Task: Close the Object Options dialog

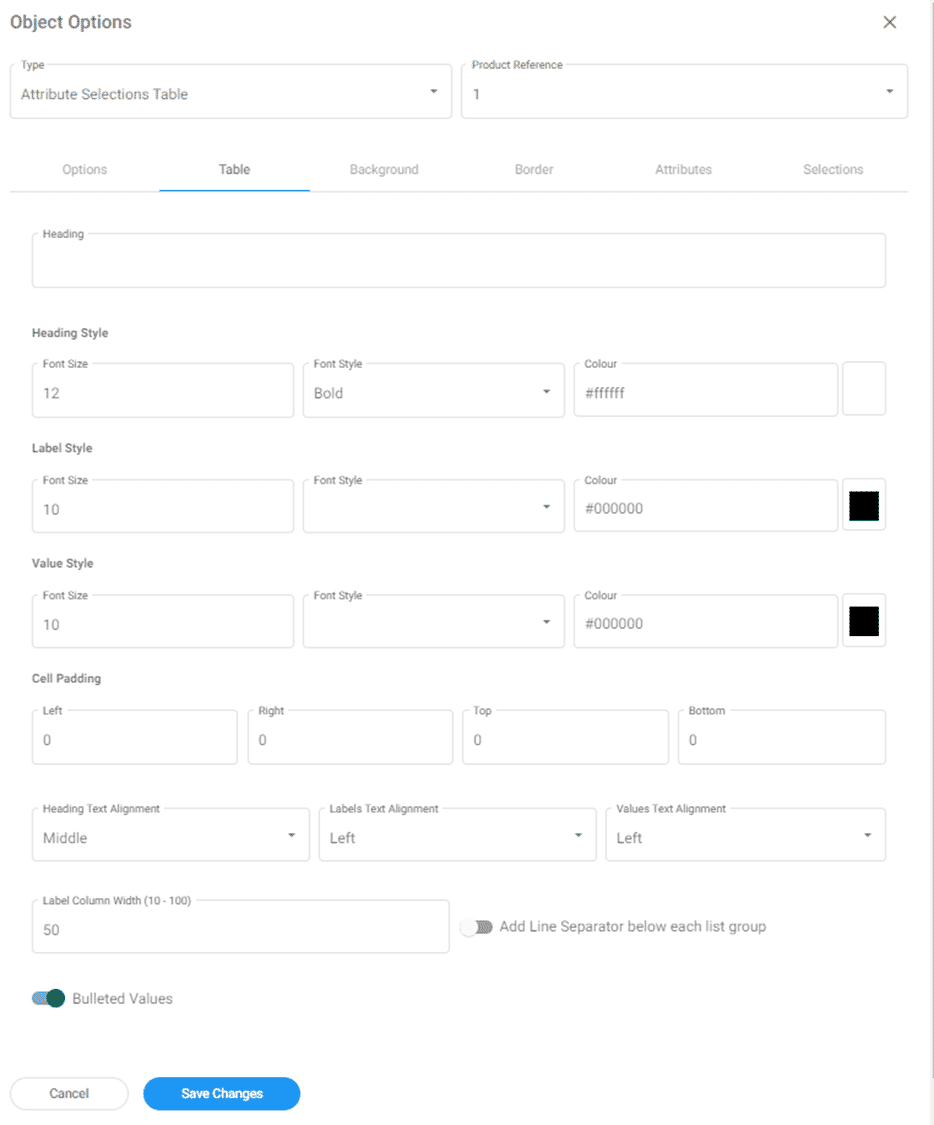Action: (x=889, y=22)
